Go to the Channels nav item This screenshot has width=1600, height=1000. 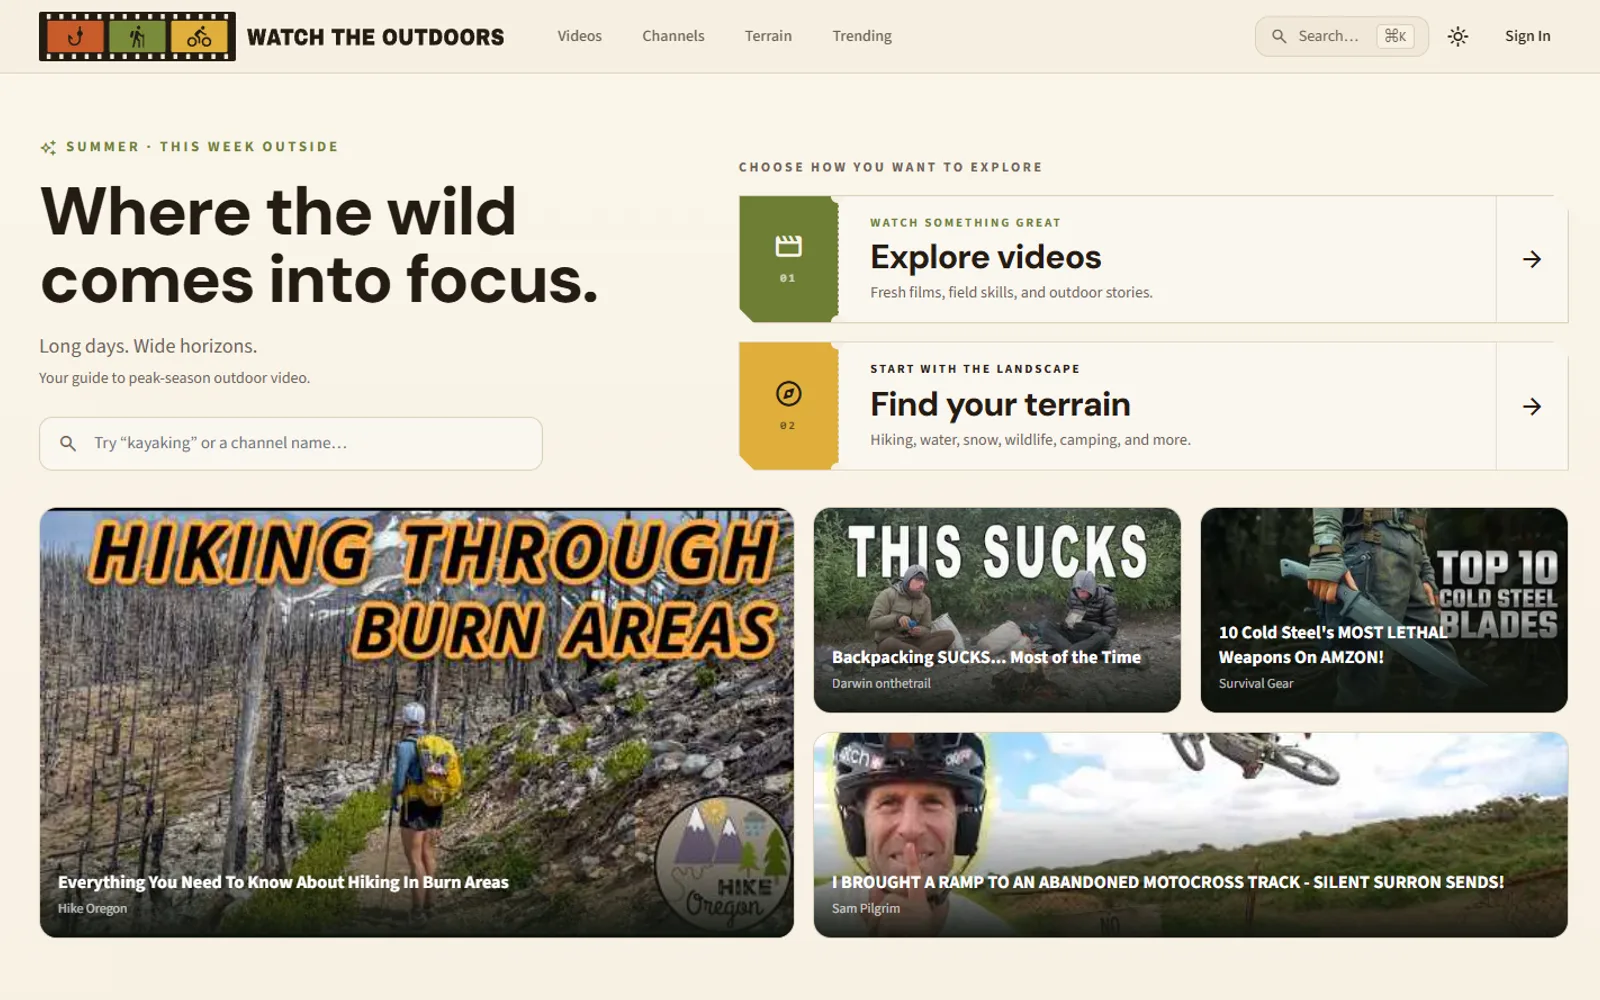pyautogui.click(x=673, y=36)
